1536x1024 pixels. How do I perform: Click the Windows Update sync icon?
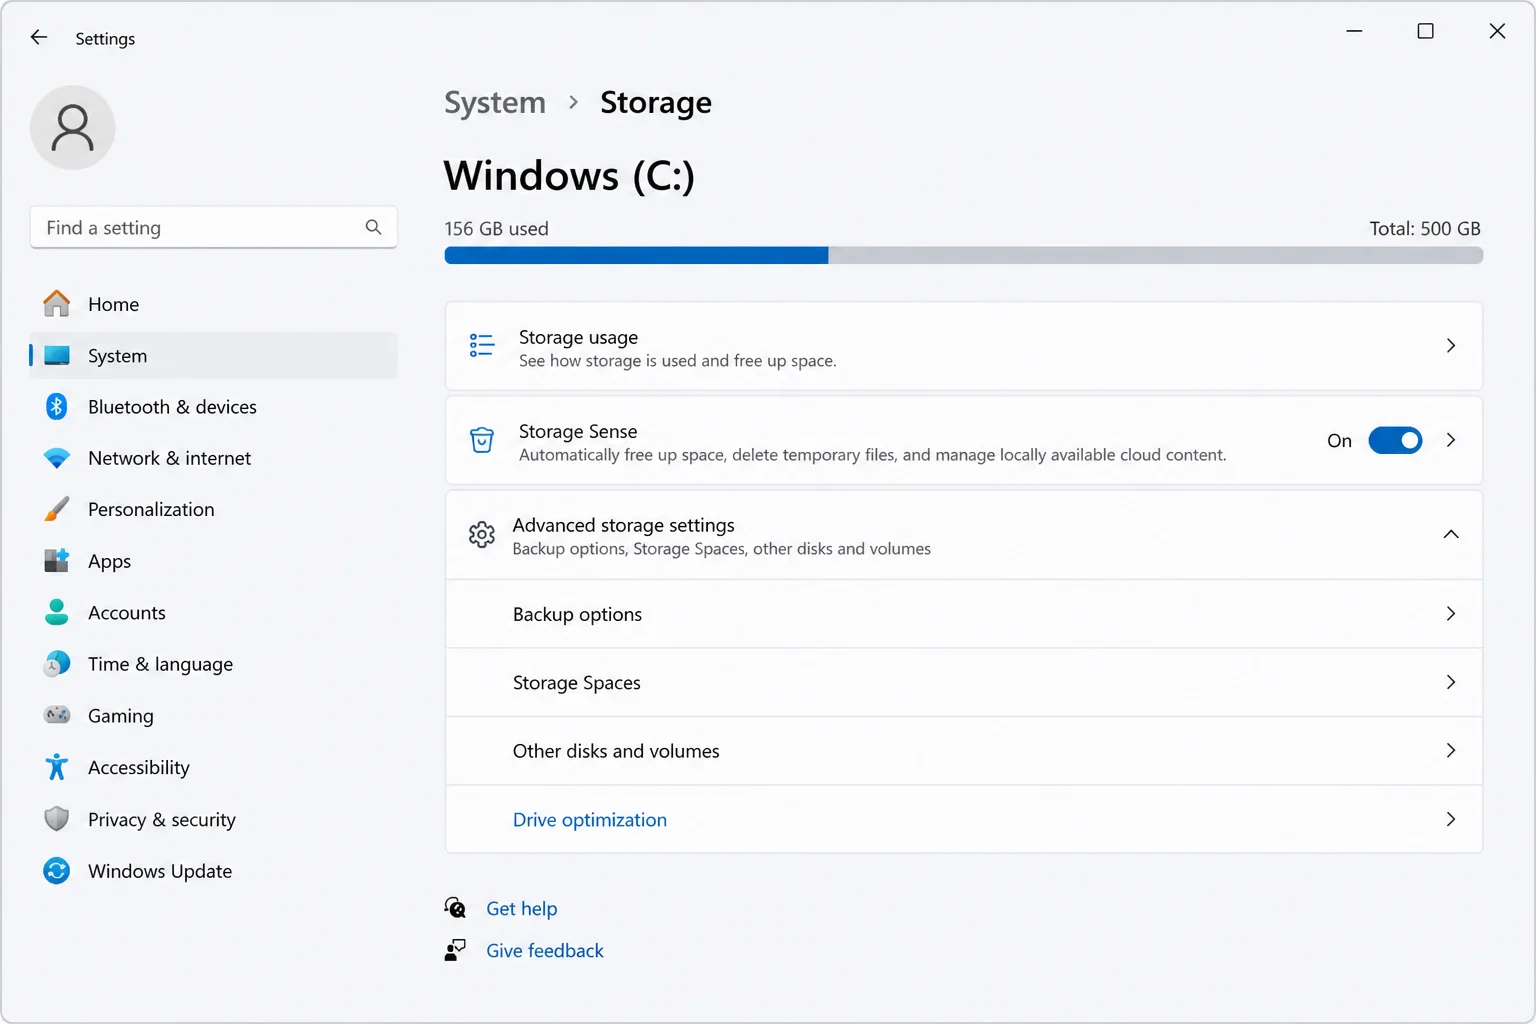(57, 871)
